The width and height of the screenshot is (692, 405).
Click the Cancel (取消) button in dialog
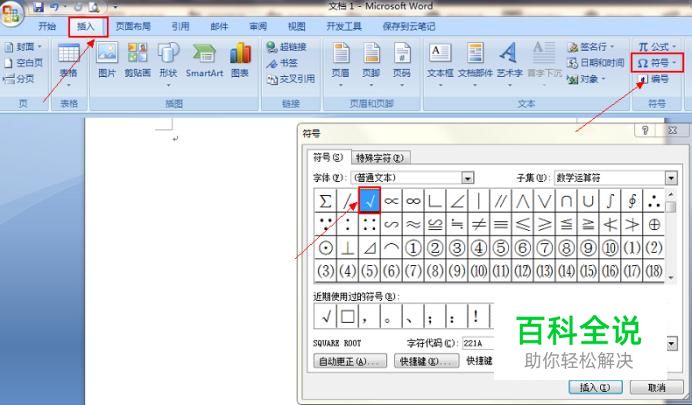pos(656,387)
